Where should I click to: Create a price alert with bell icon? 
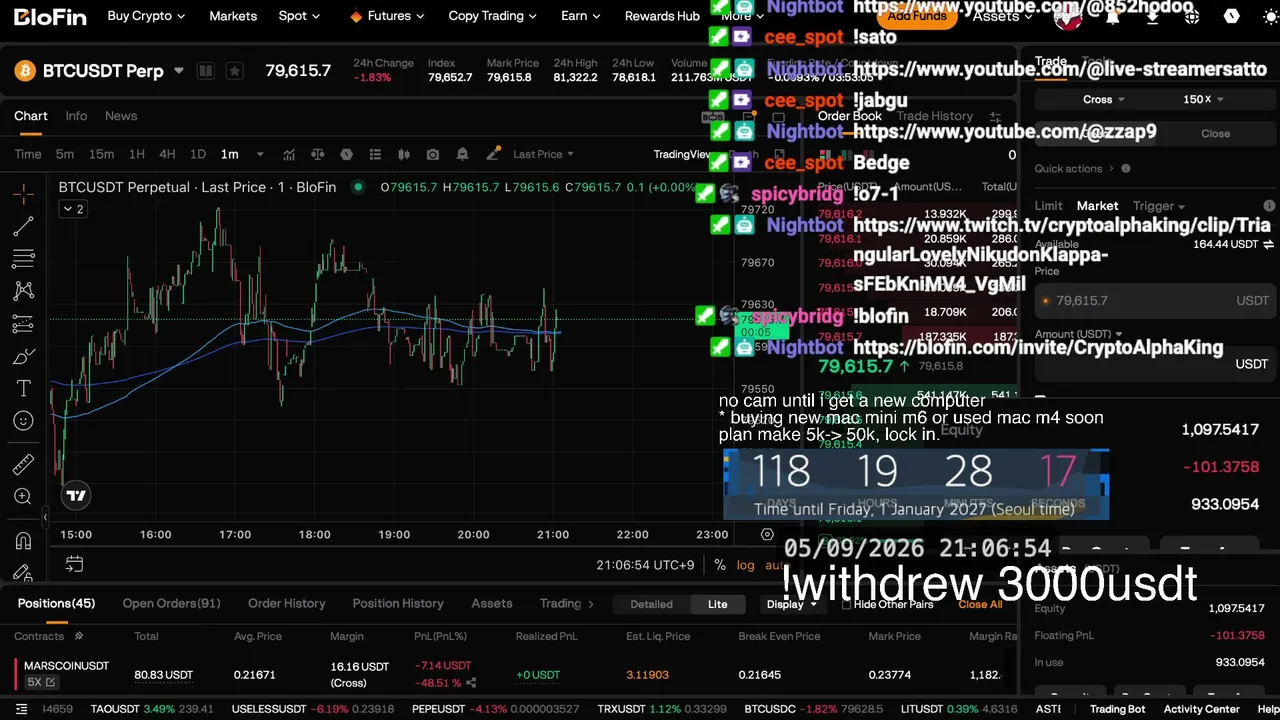tap(462, 154)
